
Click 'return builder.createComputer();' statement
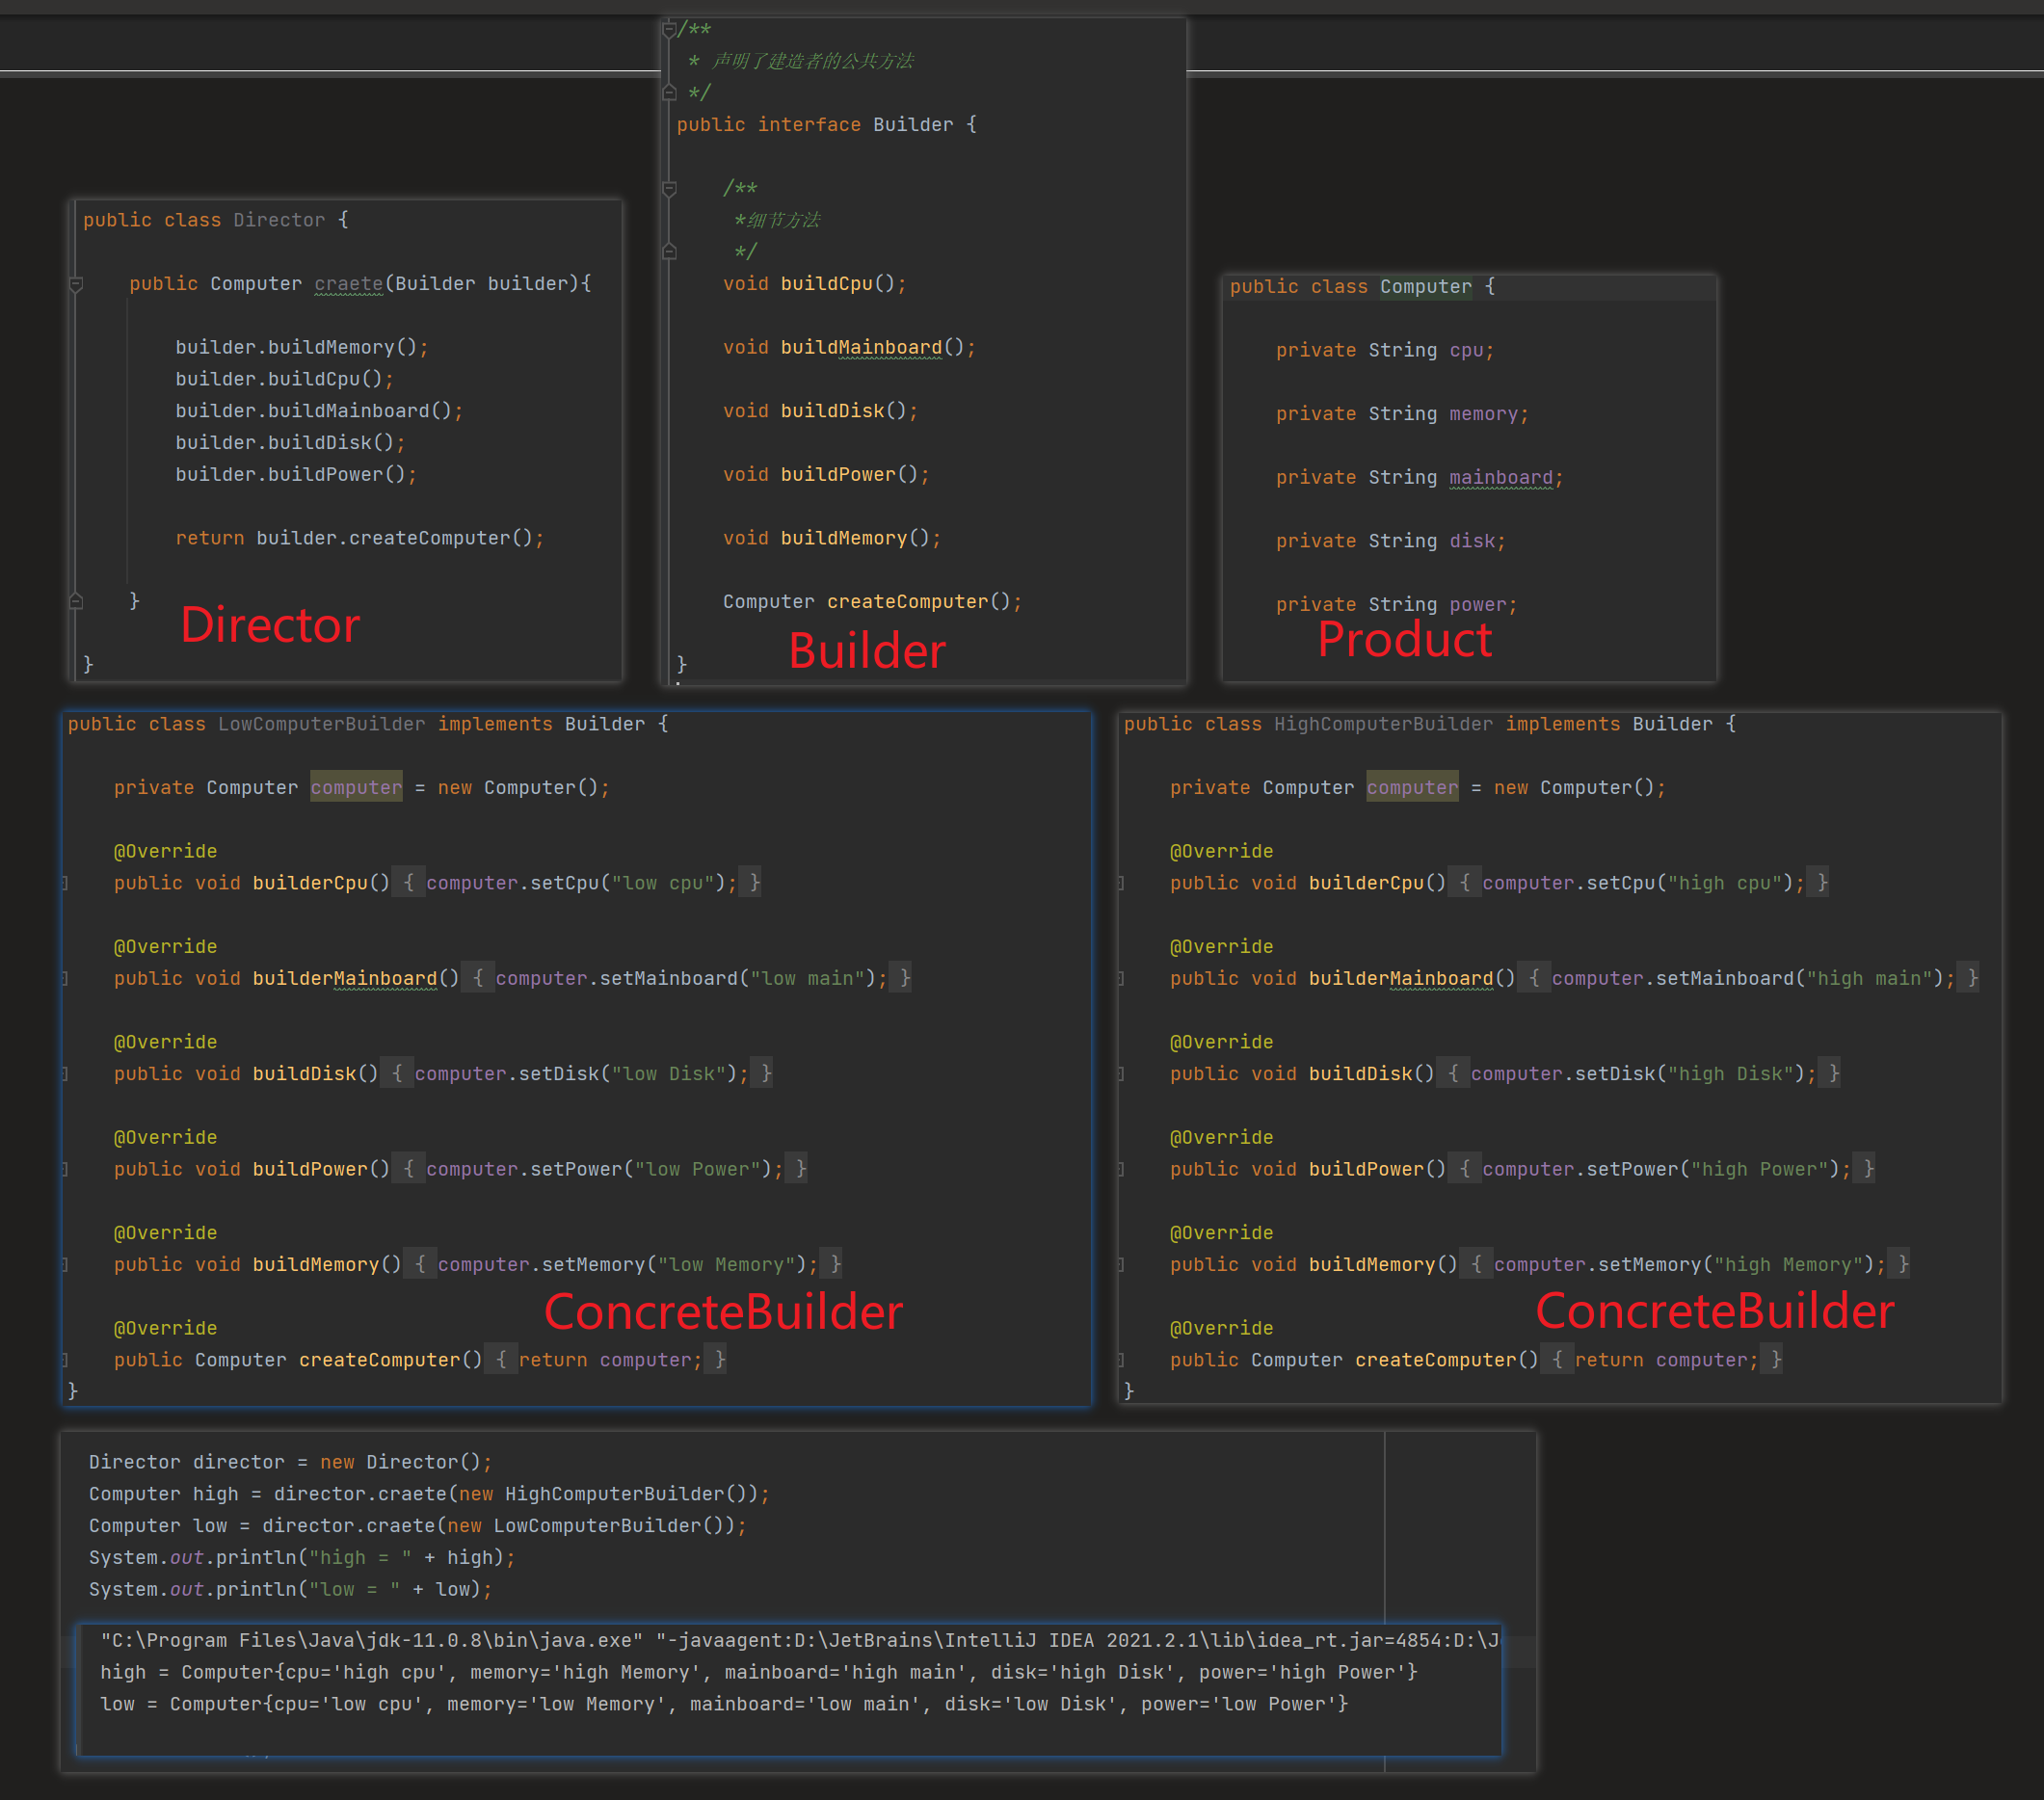[360, 538]
